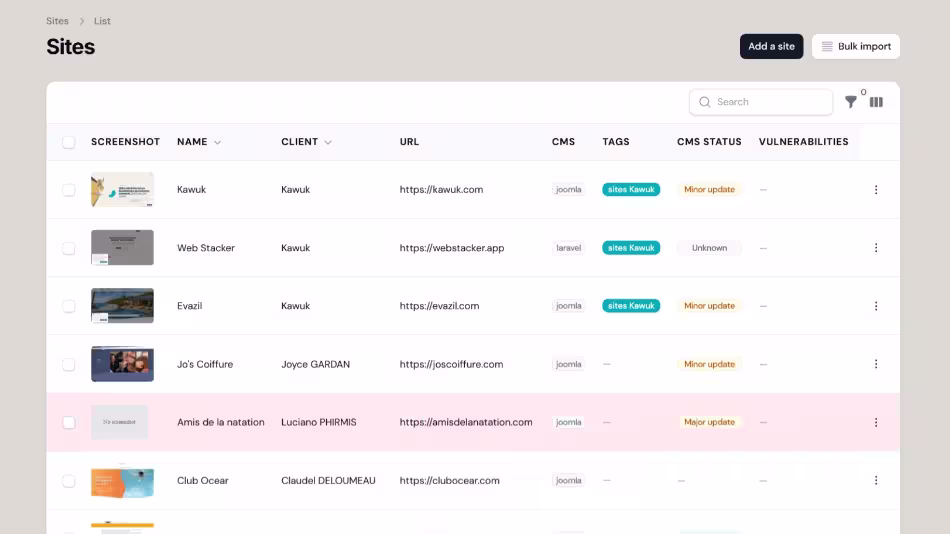The height and width of the screenshot is (534, 950).
Task: Click https://webstacker.app URL
Action: pyautogui.click(x=451, y=248)
